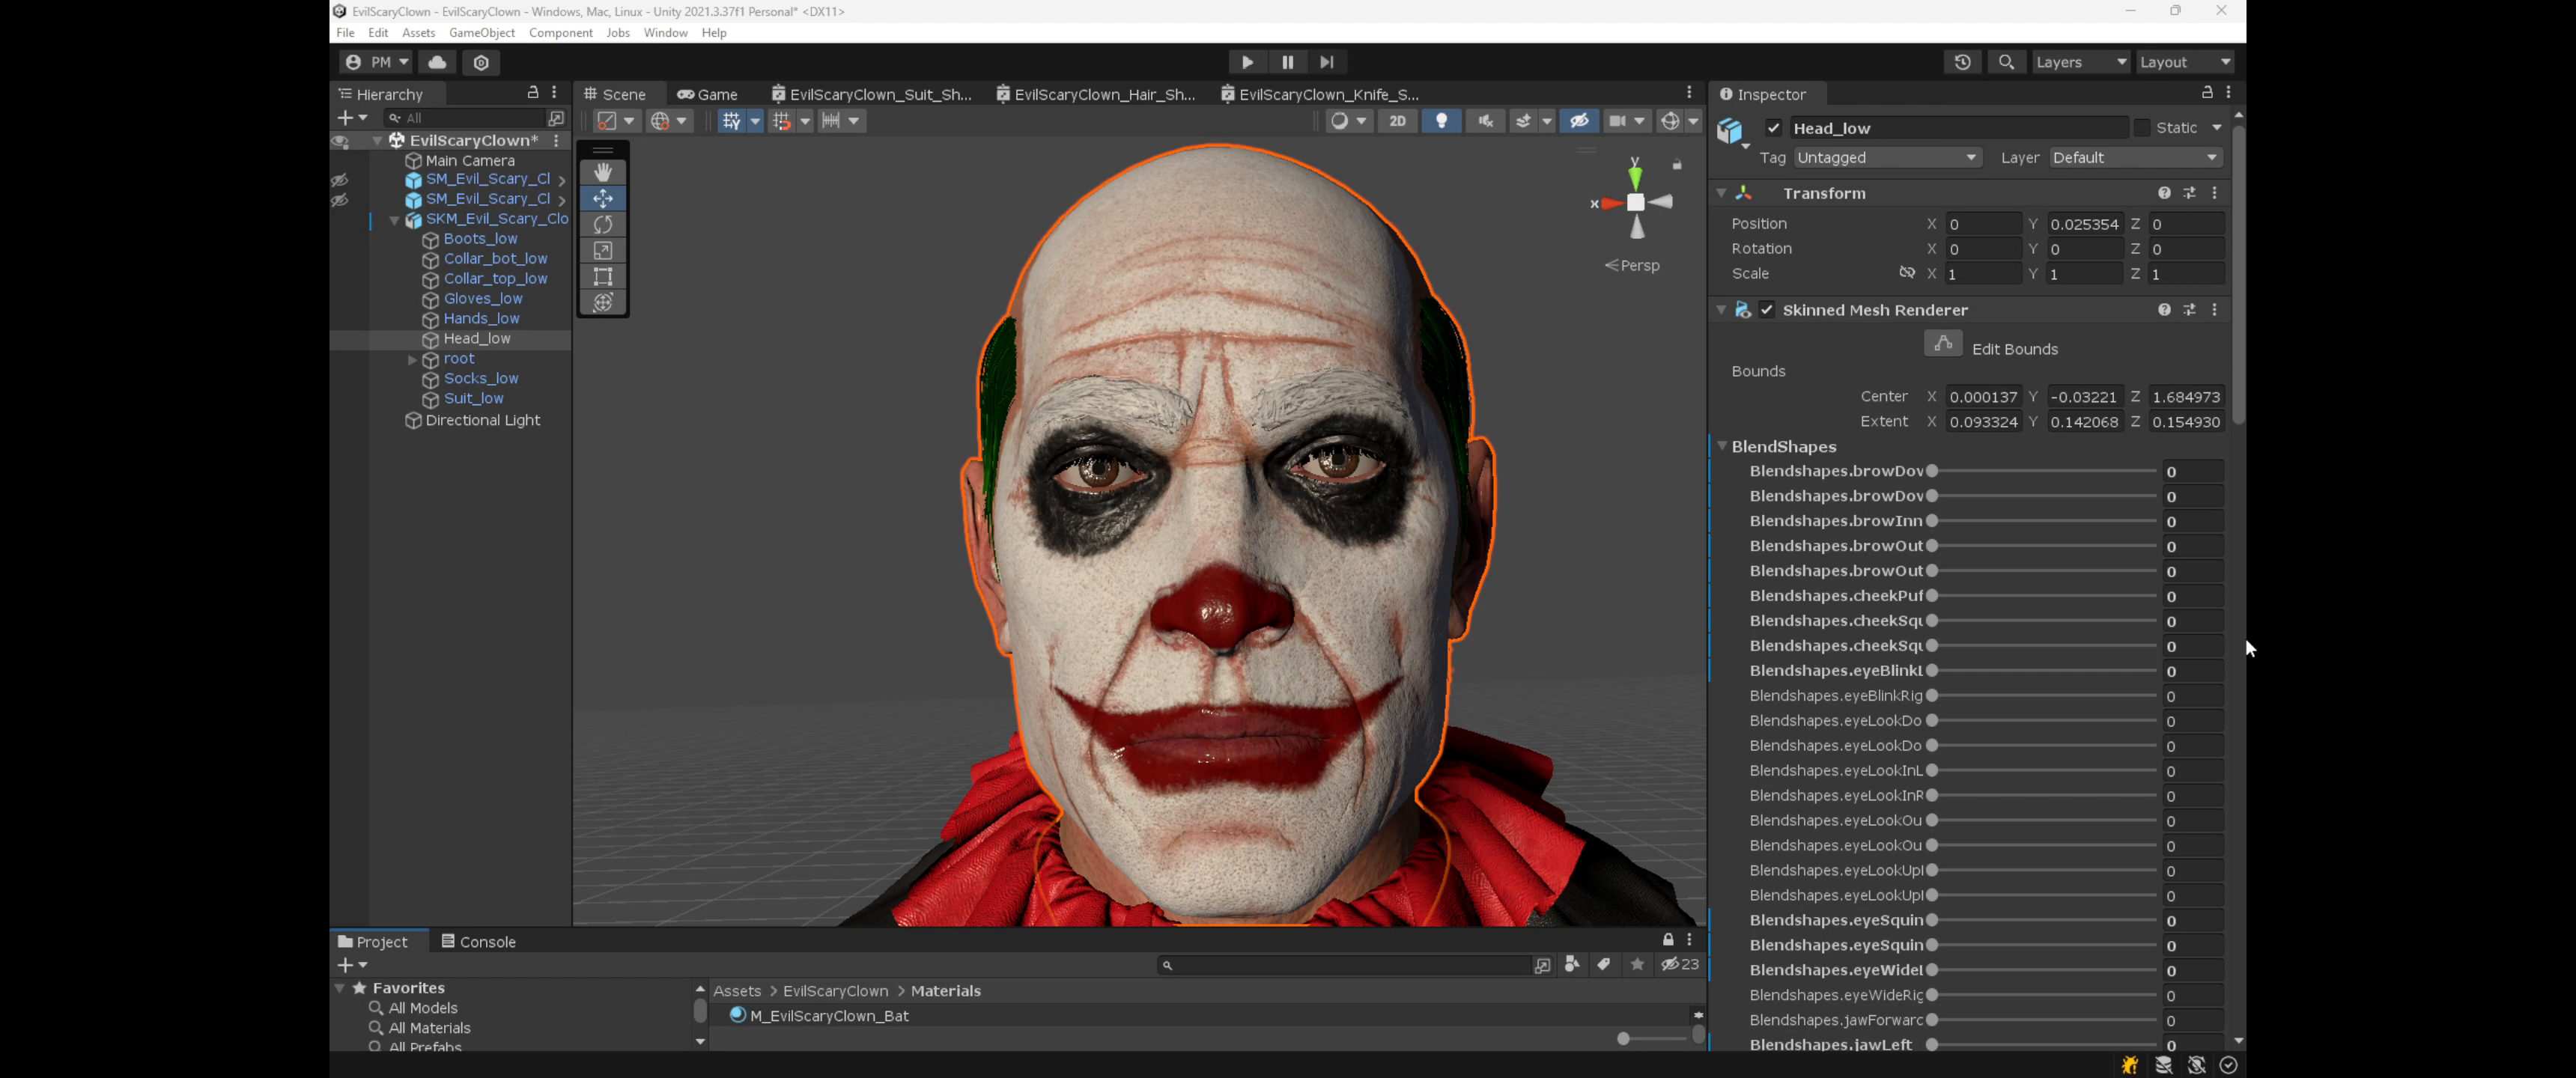Open the Layout dropdown
The height and width of the screenshot is (1078, 2576).
click(2184, 62)
